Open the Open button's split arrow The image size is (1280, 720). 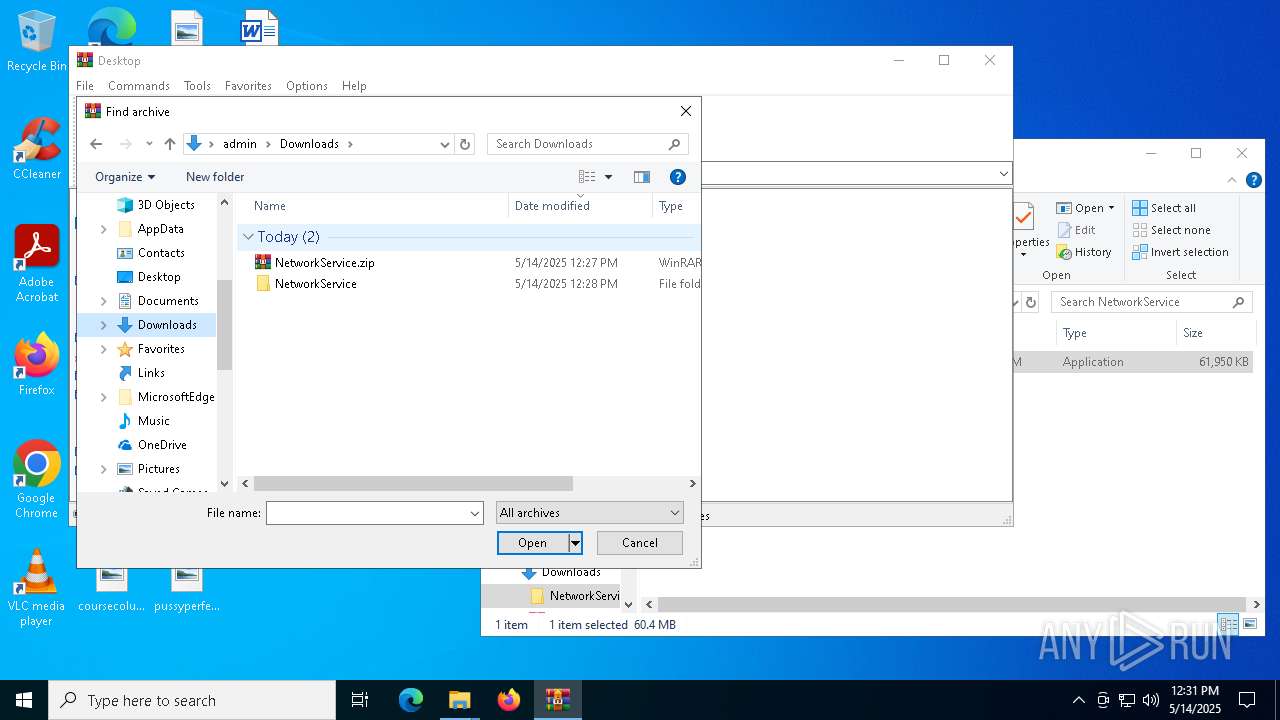(x=575, y=543)
